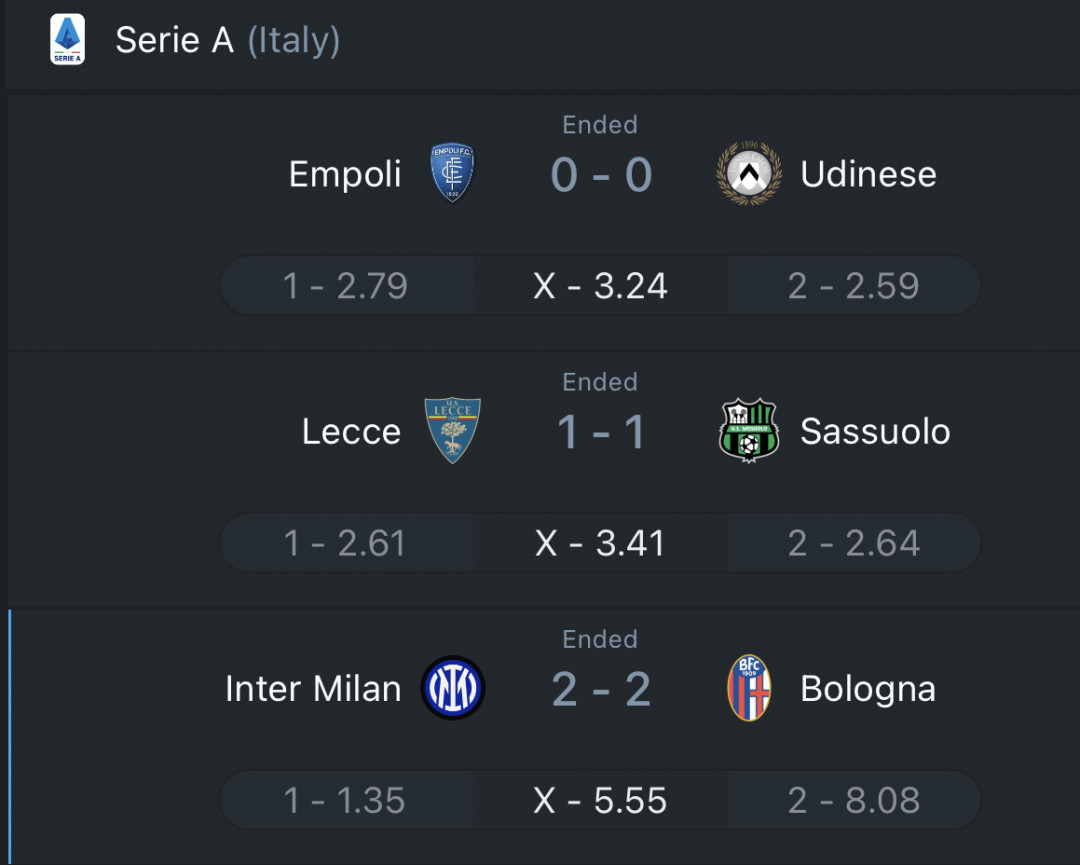The width and height of the screenshot is (1080, 865).
Task: Click the Lecce club crest
Action: (x=453, y=430)
